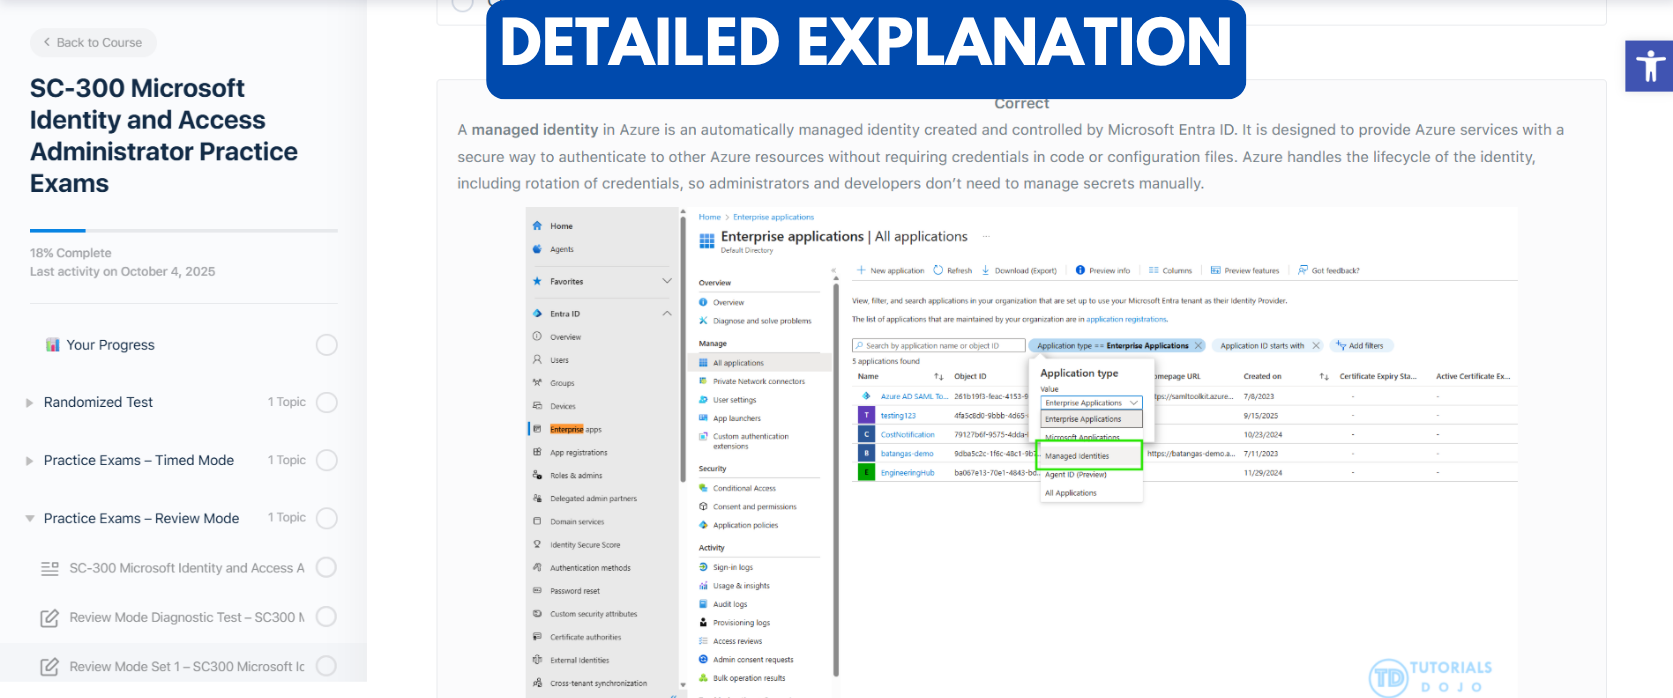This screenshot has height=698, width=1673.
Task: Toggle the Randomized Test completion circle
Action: tap(326, 402)
